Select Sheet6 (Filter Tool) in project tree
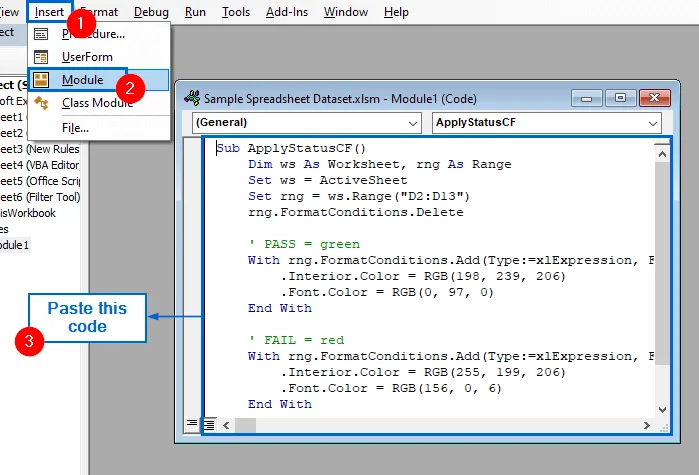Image resolution: width=699 pixels, height=475 pixels. [40, 197]
